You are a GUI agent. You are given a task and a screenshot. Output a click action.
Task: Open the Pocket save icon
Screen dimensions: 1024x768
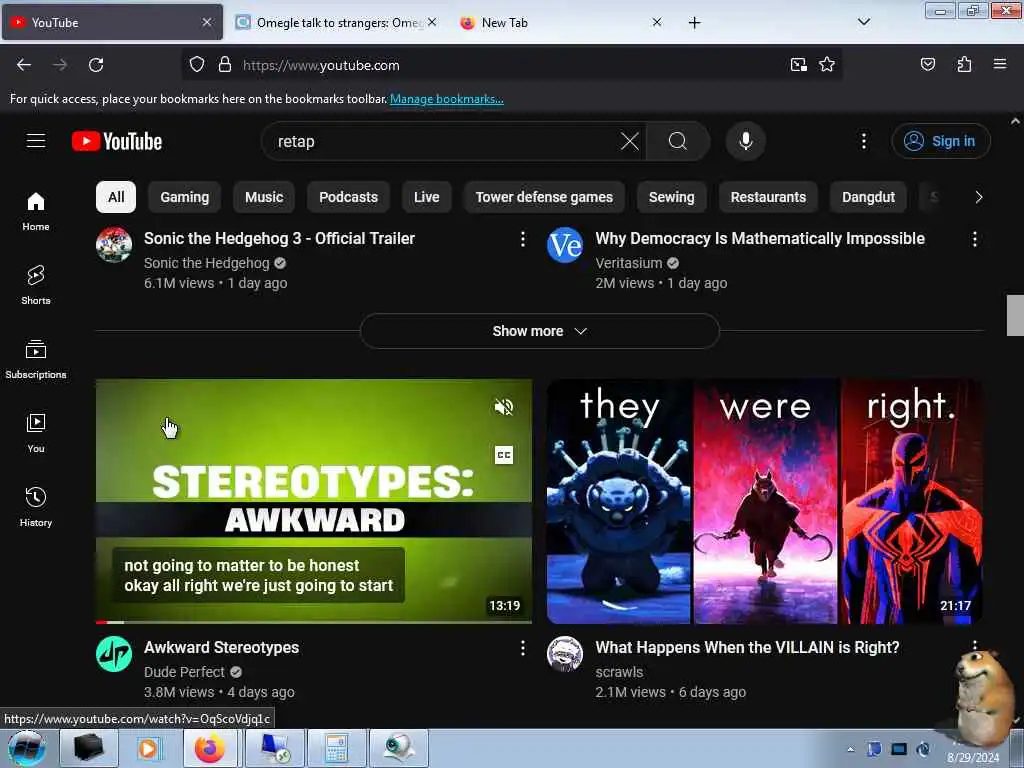tap(927, 64)
